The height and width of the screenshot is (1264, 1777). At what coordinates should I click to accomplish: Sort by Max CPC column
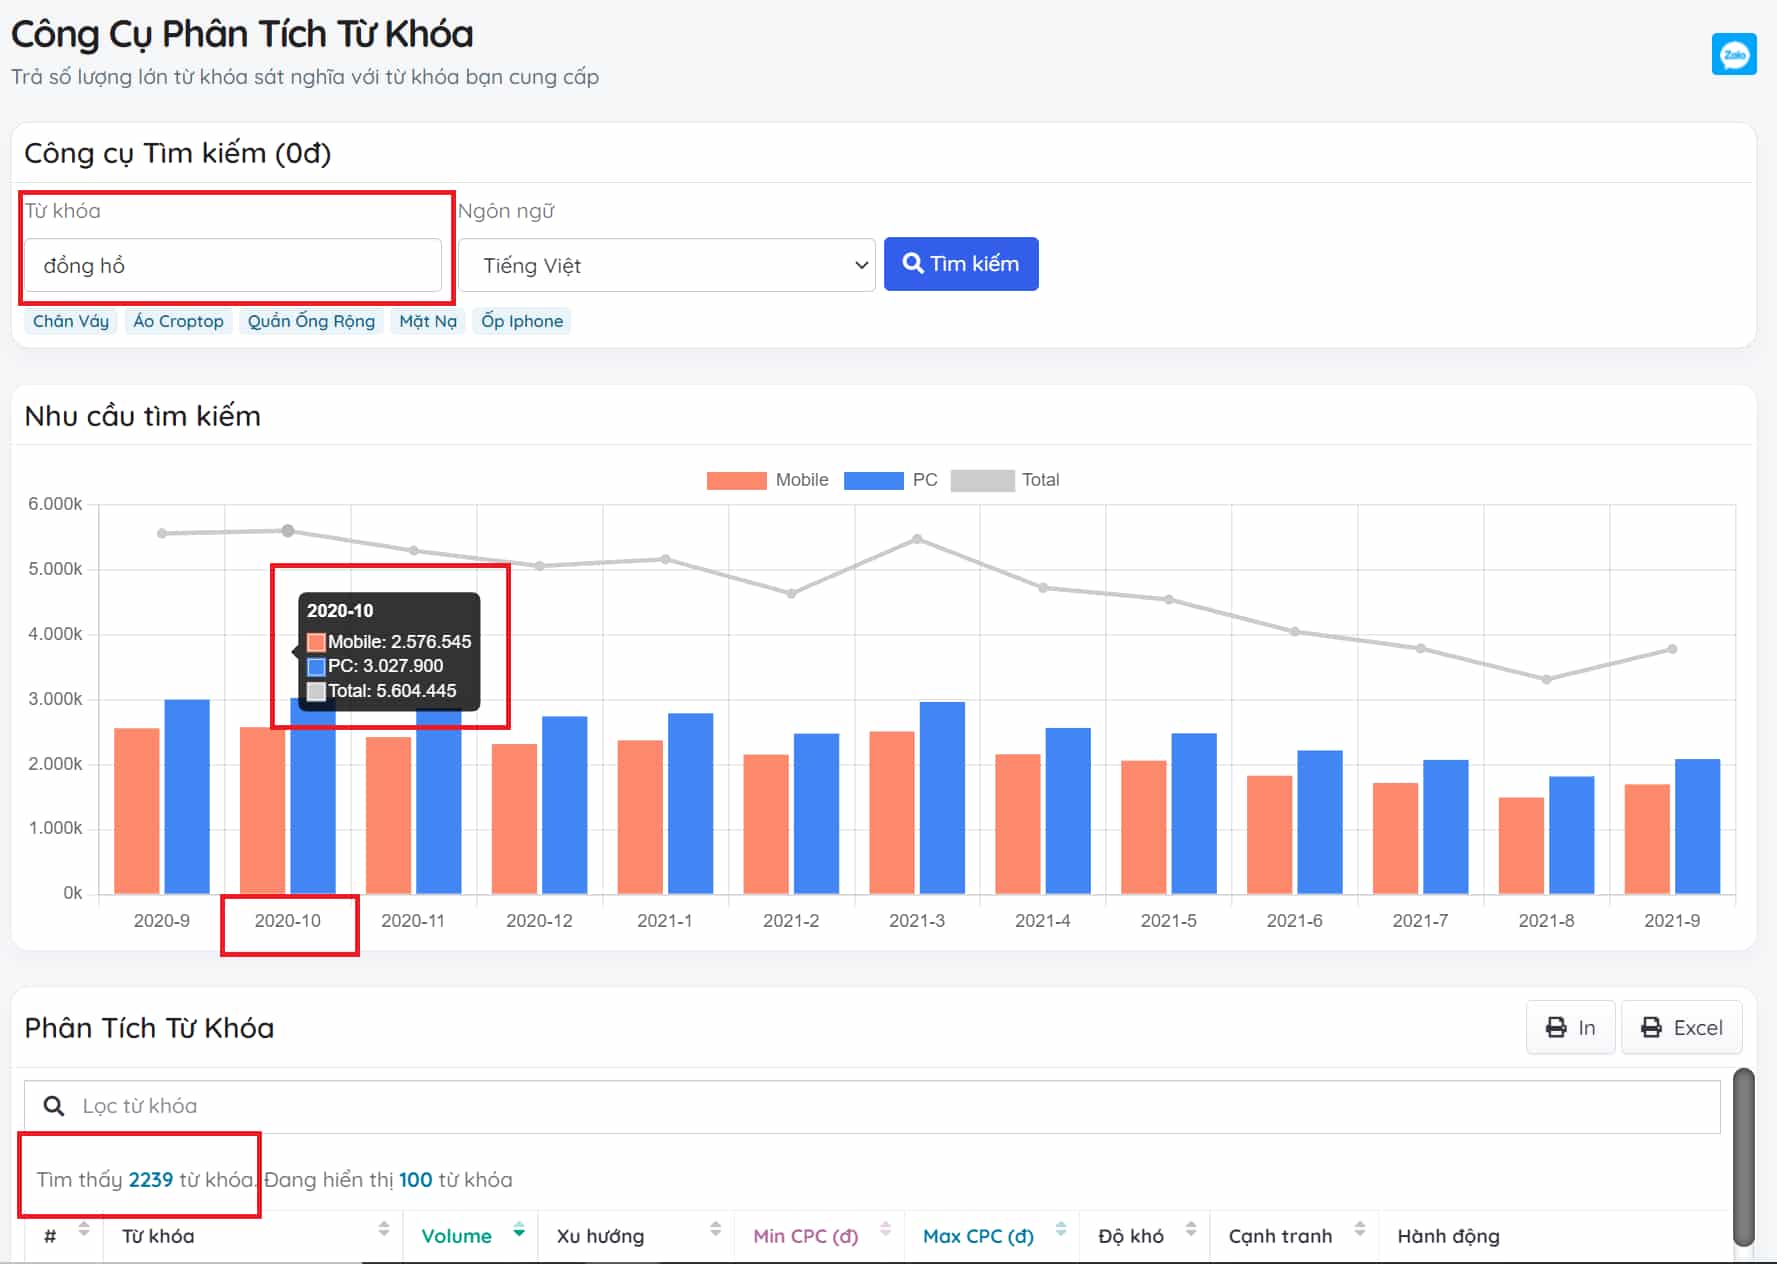coord(1060,1230)
